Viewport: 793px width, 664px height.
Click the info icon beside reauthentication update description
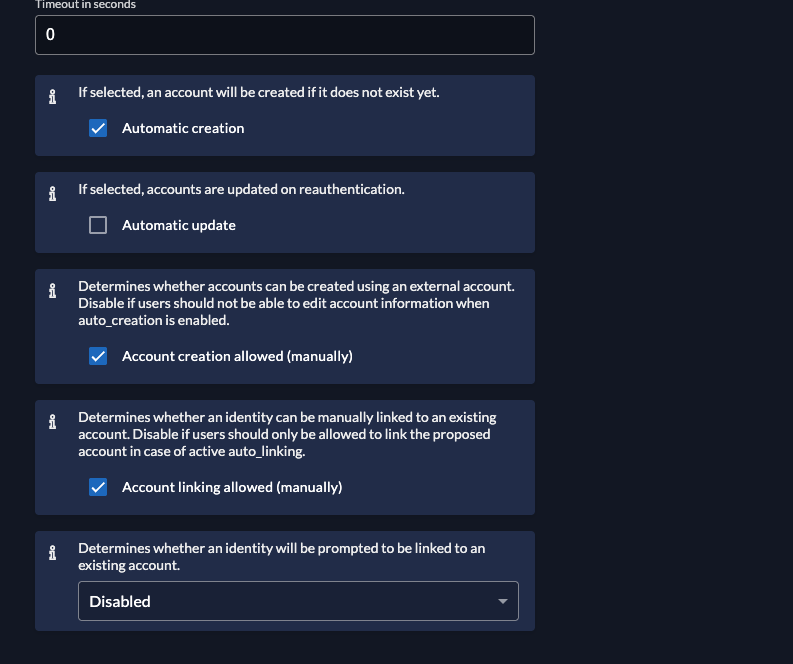pos(52,195)
